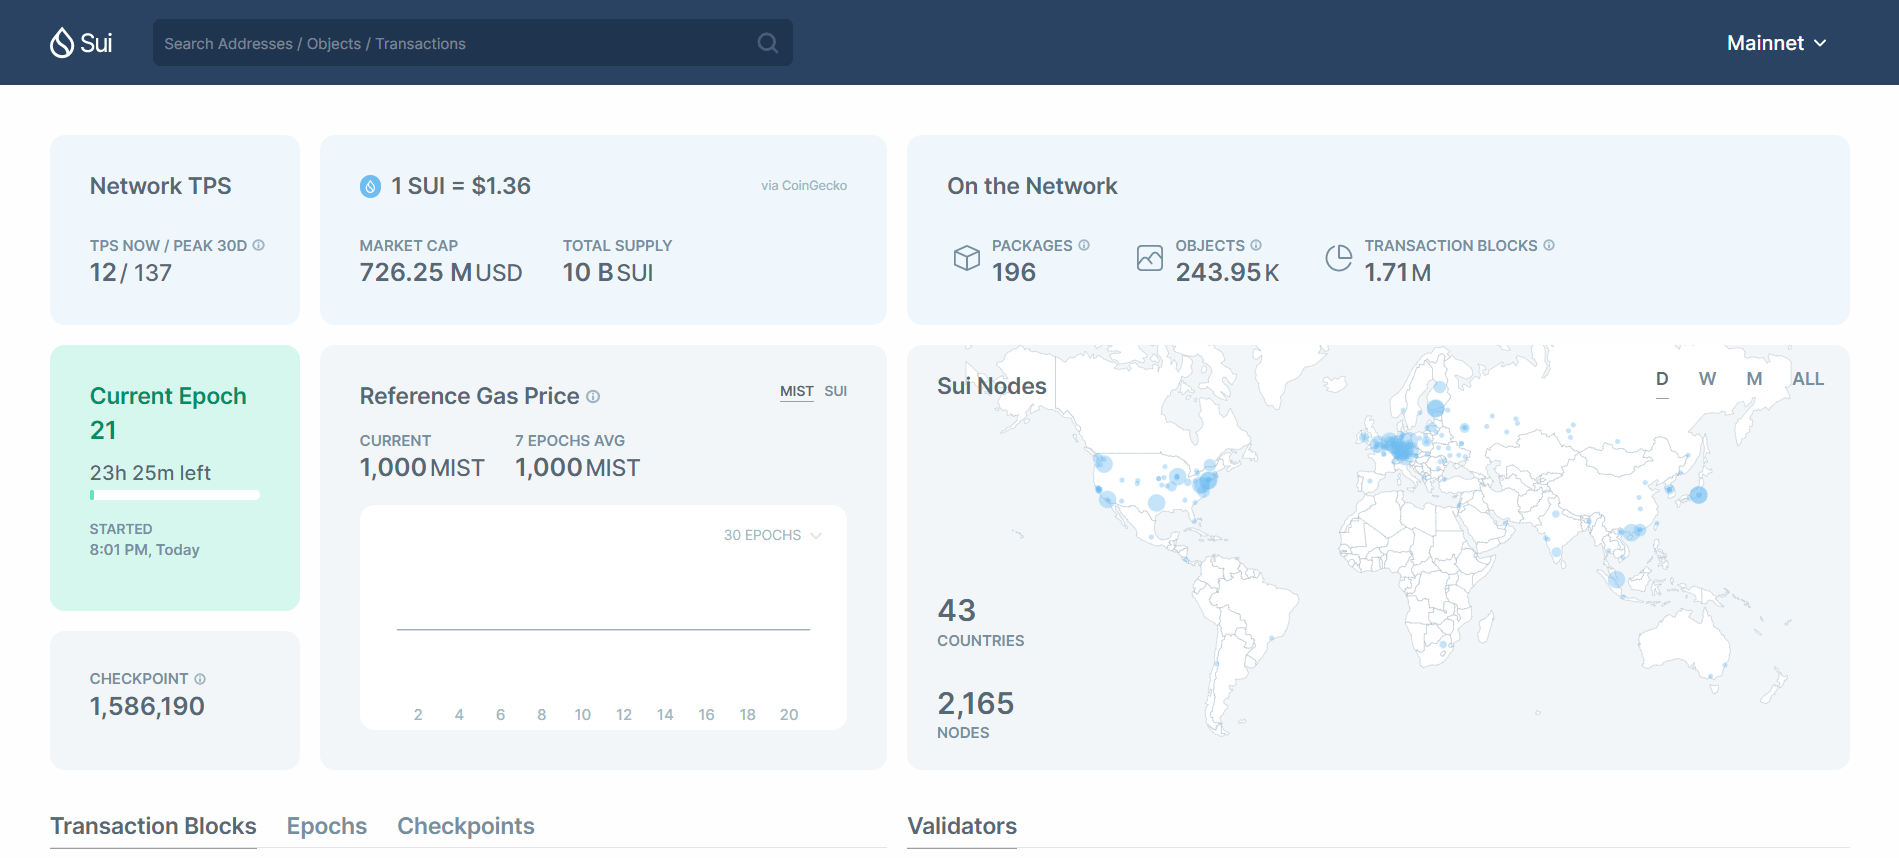The width and height of the screenshot is (1899, 858).
Task: Expand the 30 EPOCHS dropdown
Action: [x=772, y=535]
